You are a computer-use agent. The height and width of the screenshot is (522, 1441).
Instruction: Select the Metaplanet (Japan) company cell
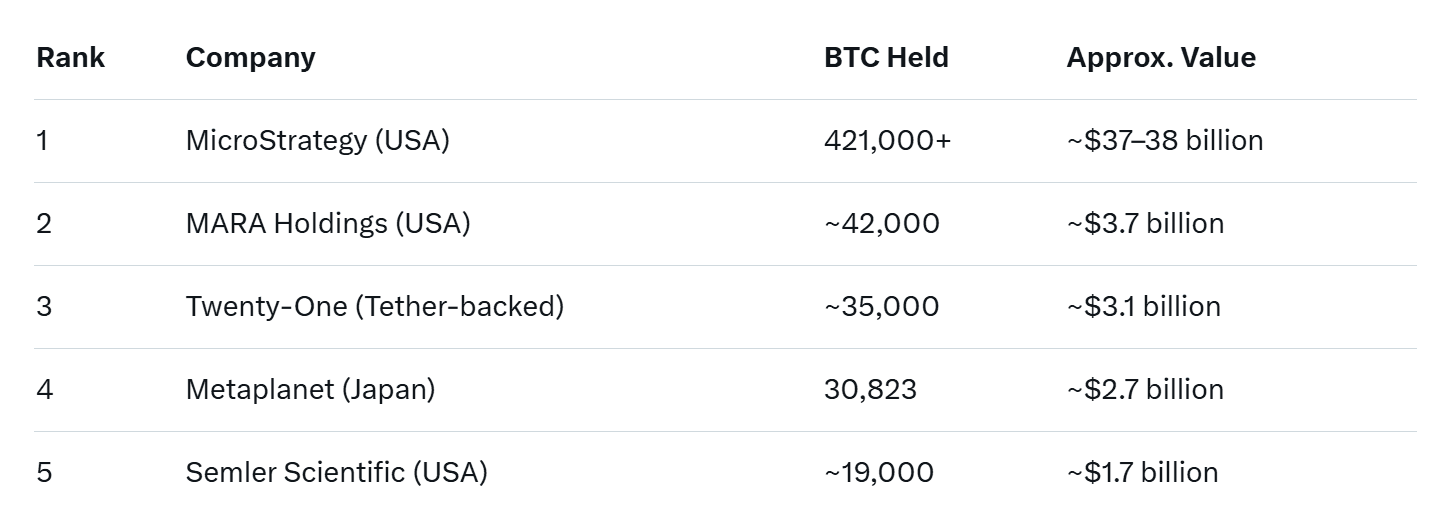[310, 390]
